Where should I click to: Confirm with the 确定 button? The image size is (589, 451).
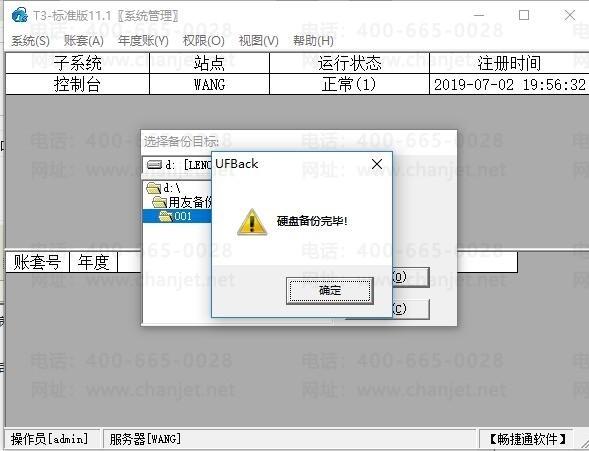click(x=329, y=290)
